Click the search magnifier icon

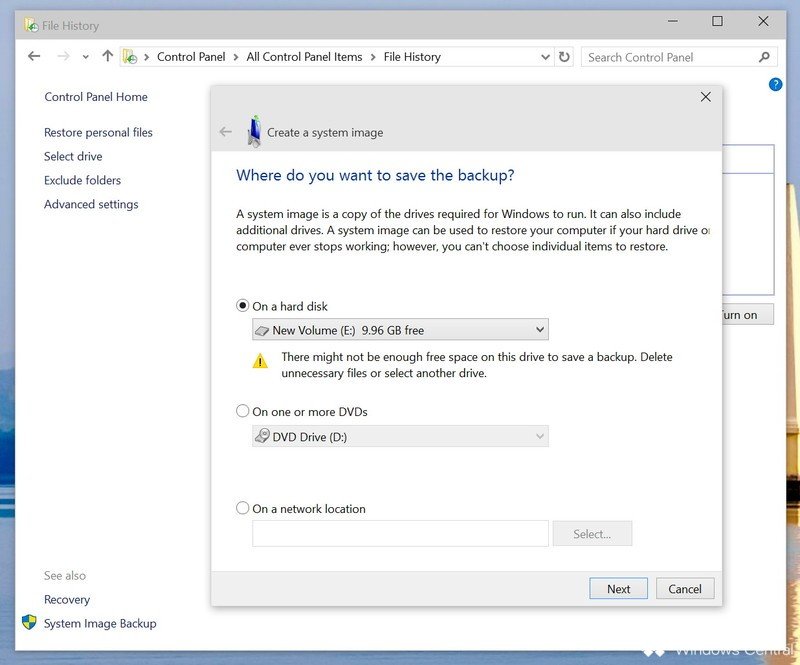(x=764, y=57)
